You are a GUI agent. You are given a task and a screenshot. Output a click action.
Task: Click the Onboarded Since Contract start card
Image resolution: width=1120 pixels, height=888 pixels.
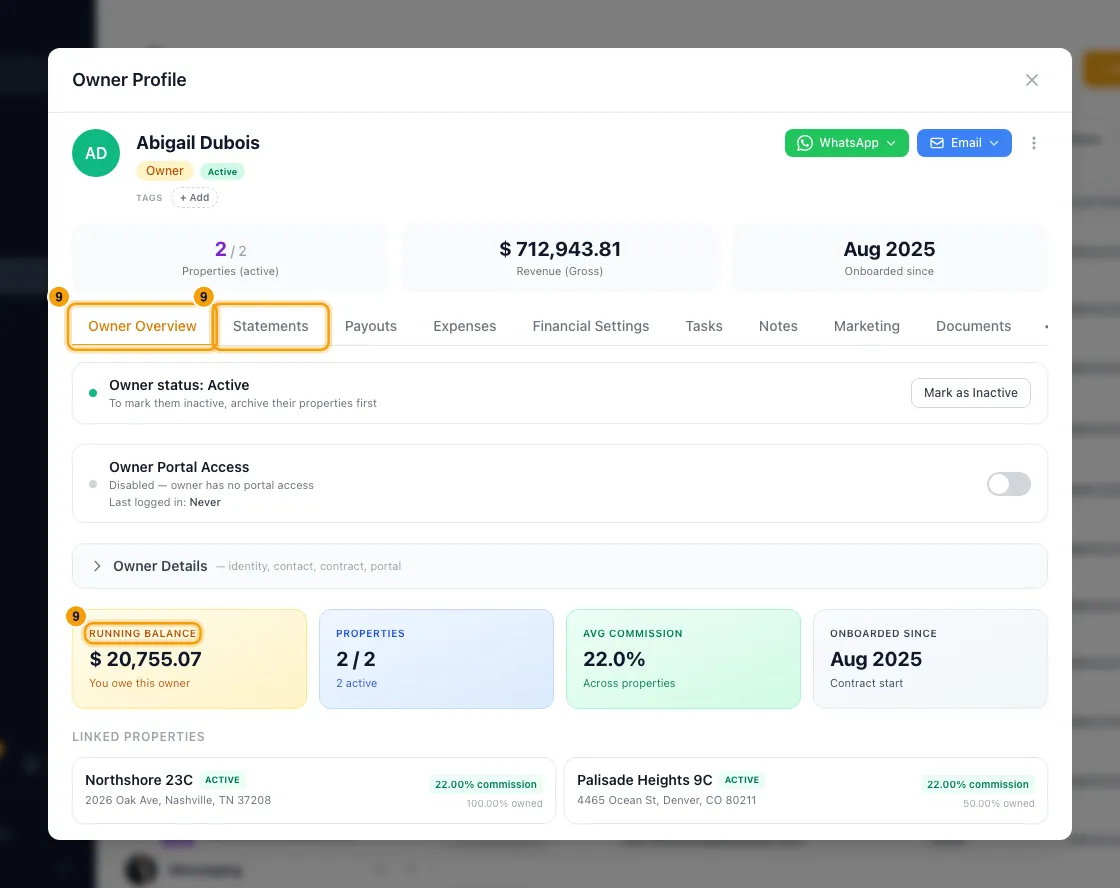coord(930,659)
